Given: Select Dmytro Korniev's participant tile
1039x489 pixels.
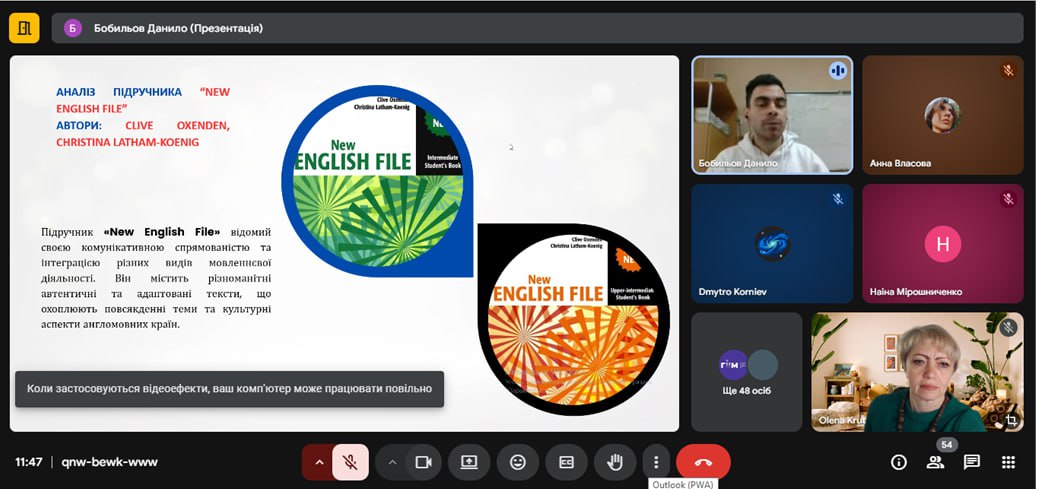Looking at the screenshot, I should [x=772, y=243].
